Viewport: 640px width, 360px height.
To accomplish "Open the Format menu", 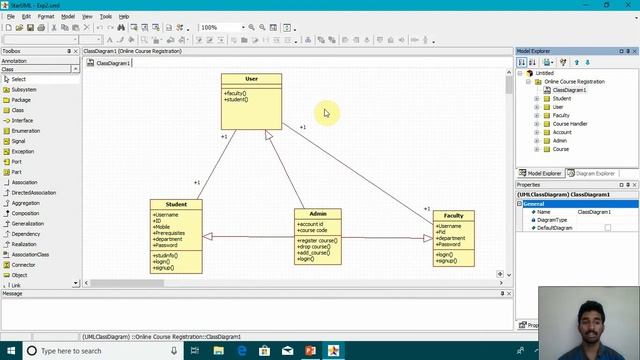I will [x=46, y=16].
